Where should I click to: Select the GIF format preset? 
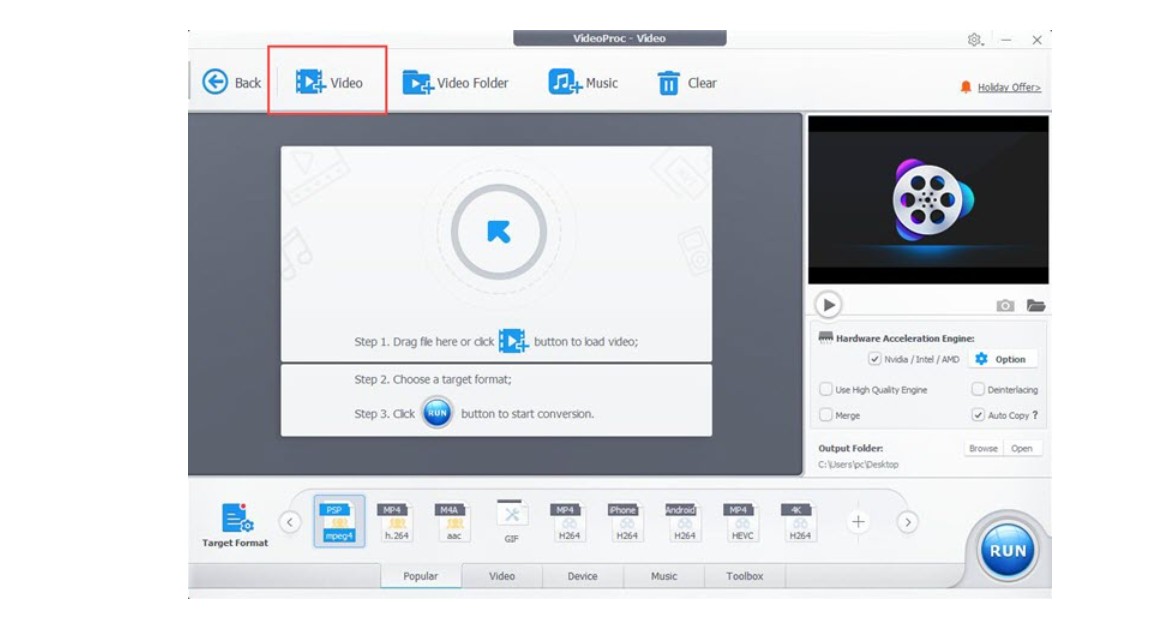tap(511, 522)
